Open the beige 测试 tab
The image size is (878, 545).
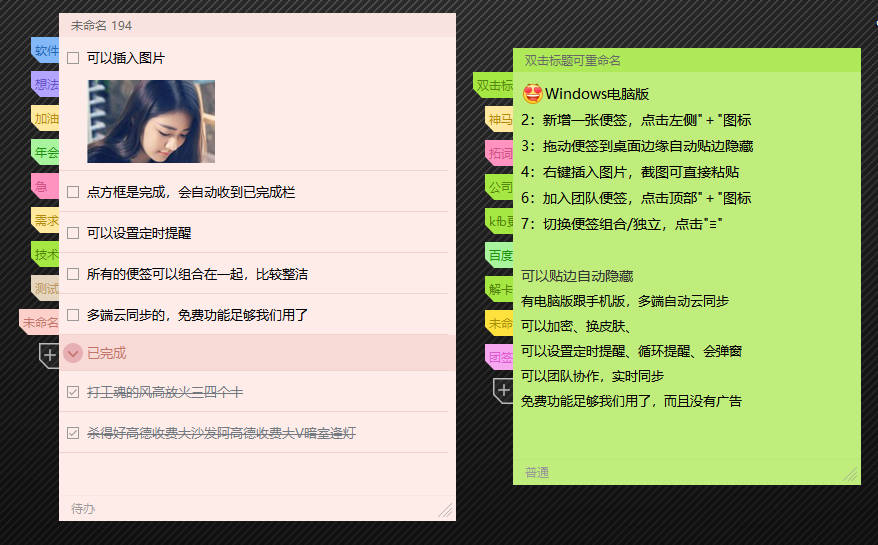tap(45, 288)
